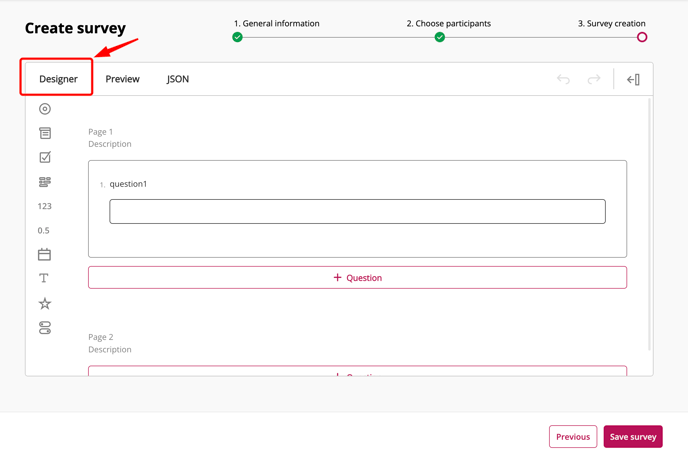
Task: Edit the Page 1 title
Action: point(100,132)
